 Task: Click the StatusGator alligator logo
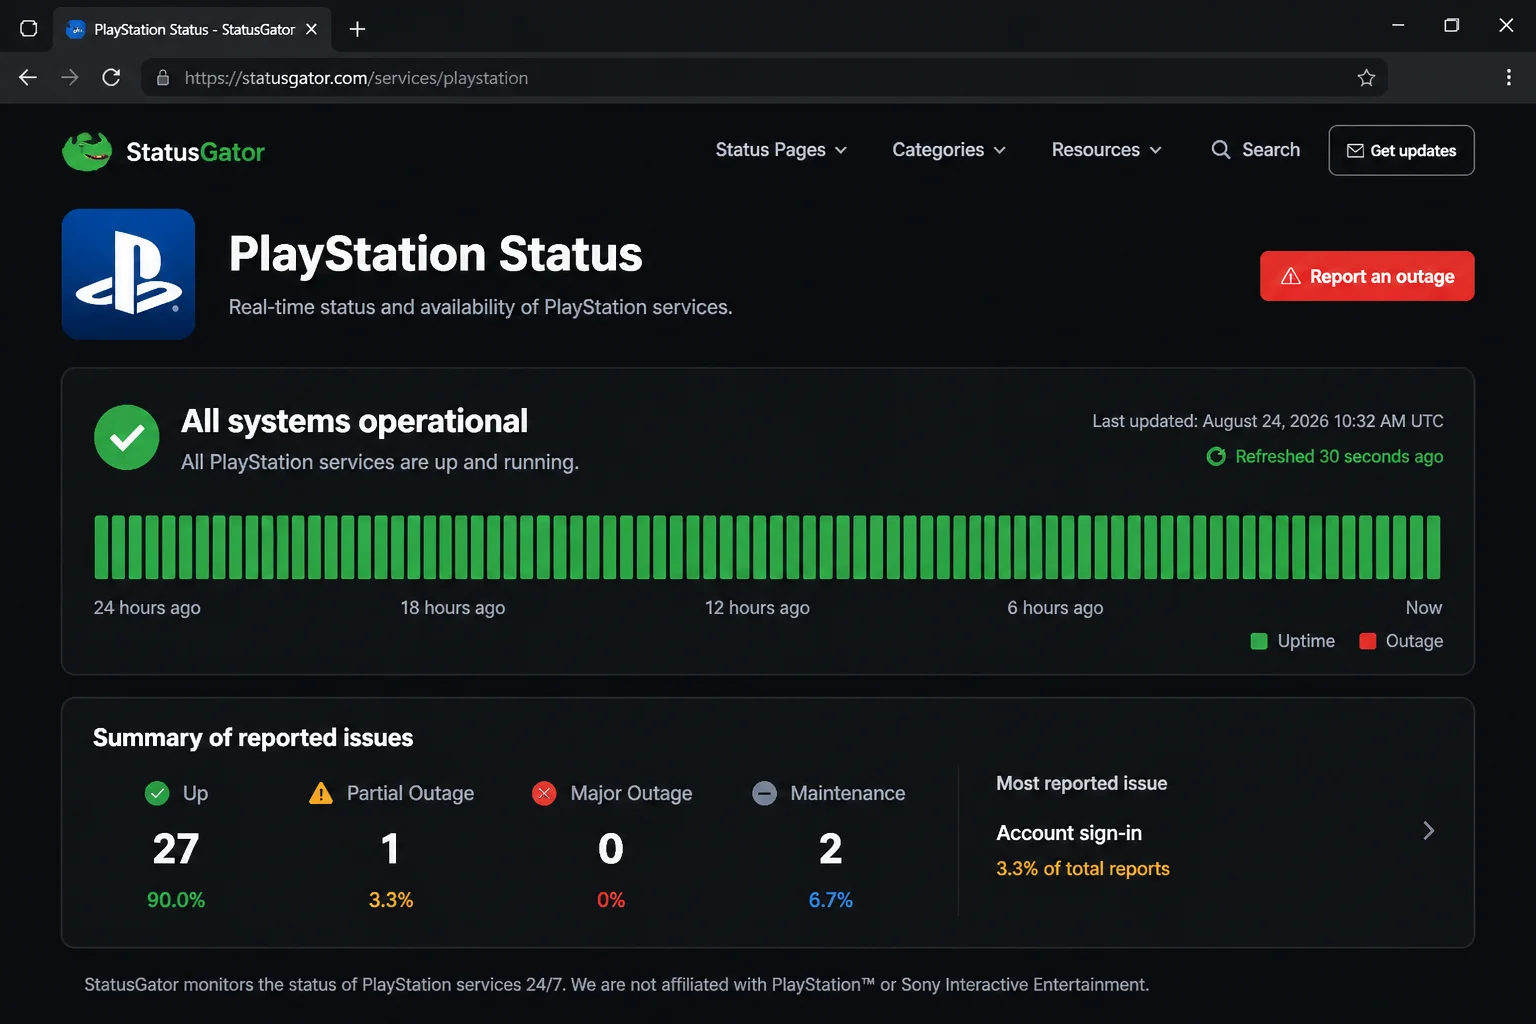click(87, 152)
